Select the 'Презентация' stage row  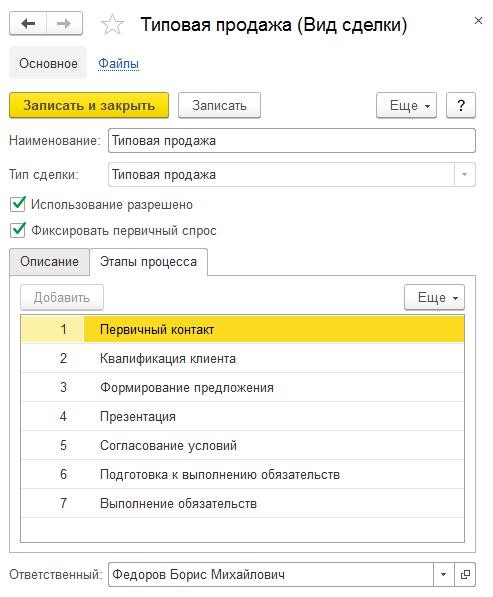pos(243,416)
